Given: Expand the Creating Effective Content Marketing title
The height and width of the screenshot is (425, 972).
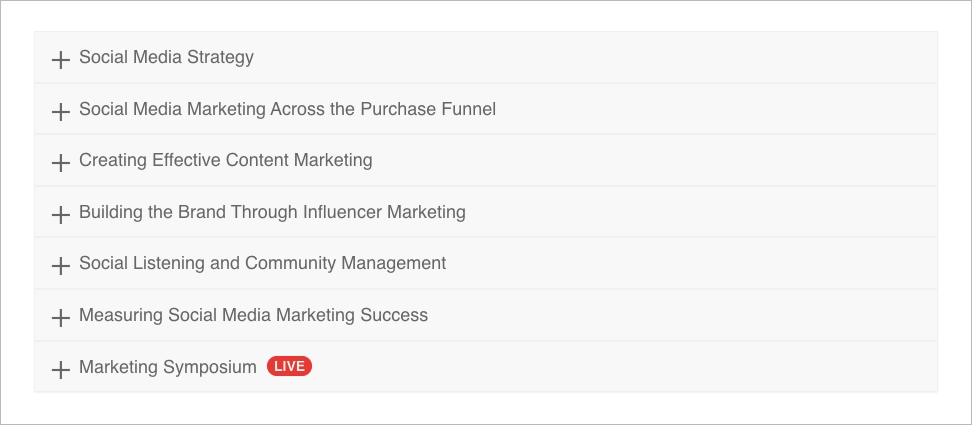Looking at the screenshot, I should 225,160.
